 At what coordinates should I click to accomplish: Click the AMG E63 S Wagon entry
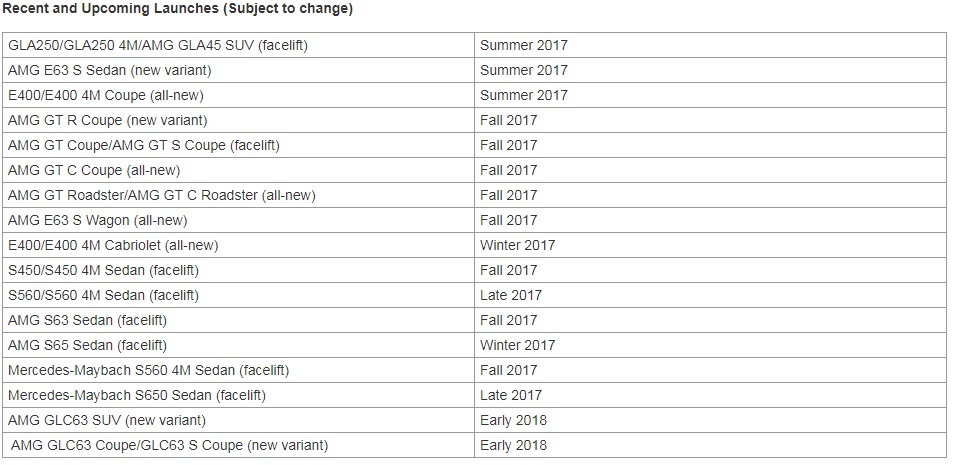97,220
